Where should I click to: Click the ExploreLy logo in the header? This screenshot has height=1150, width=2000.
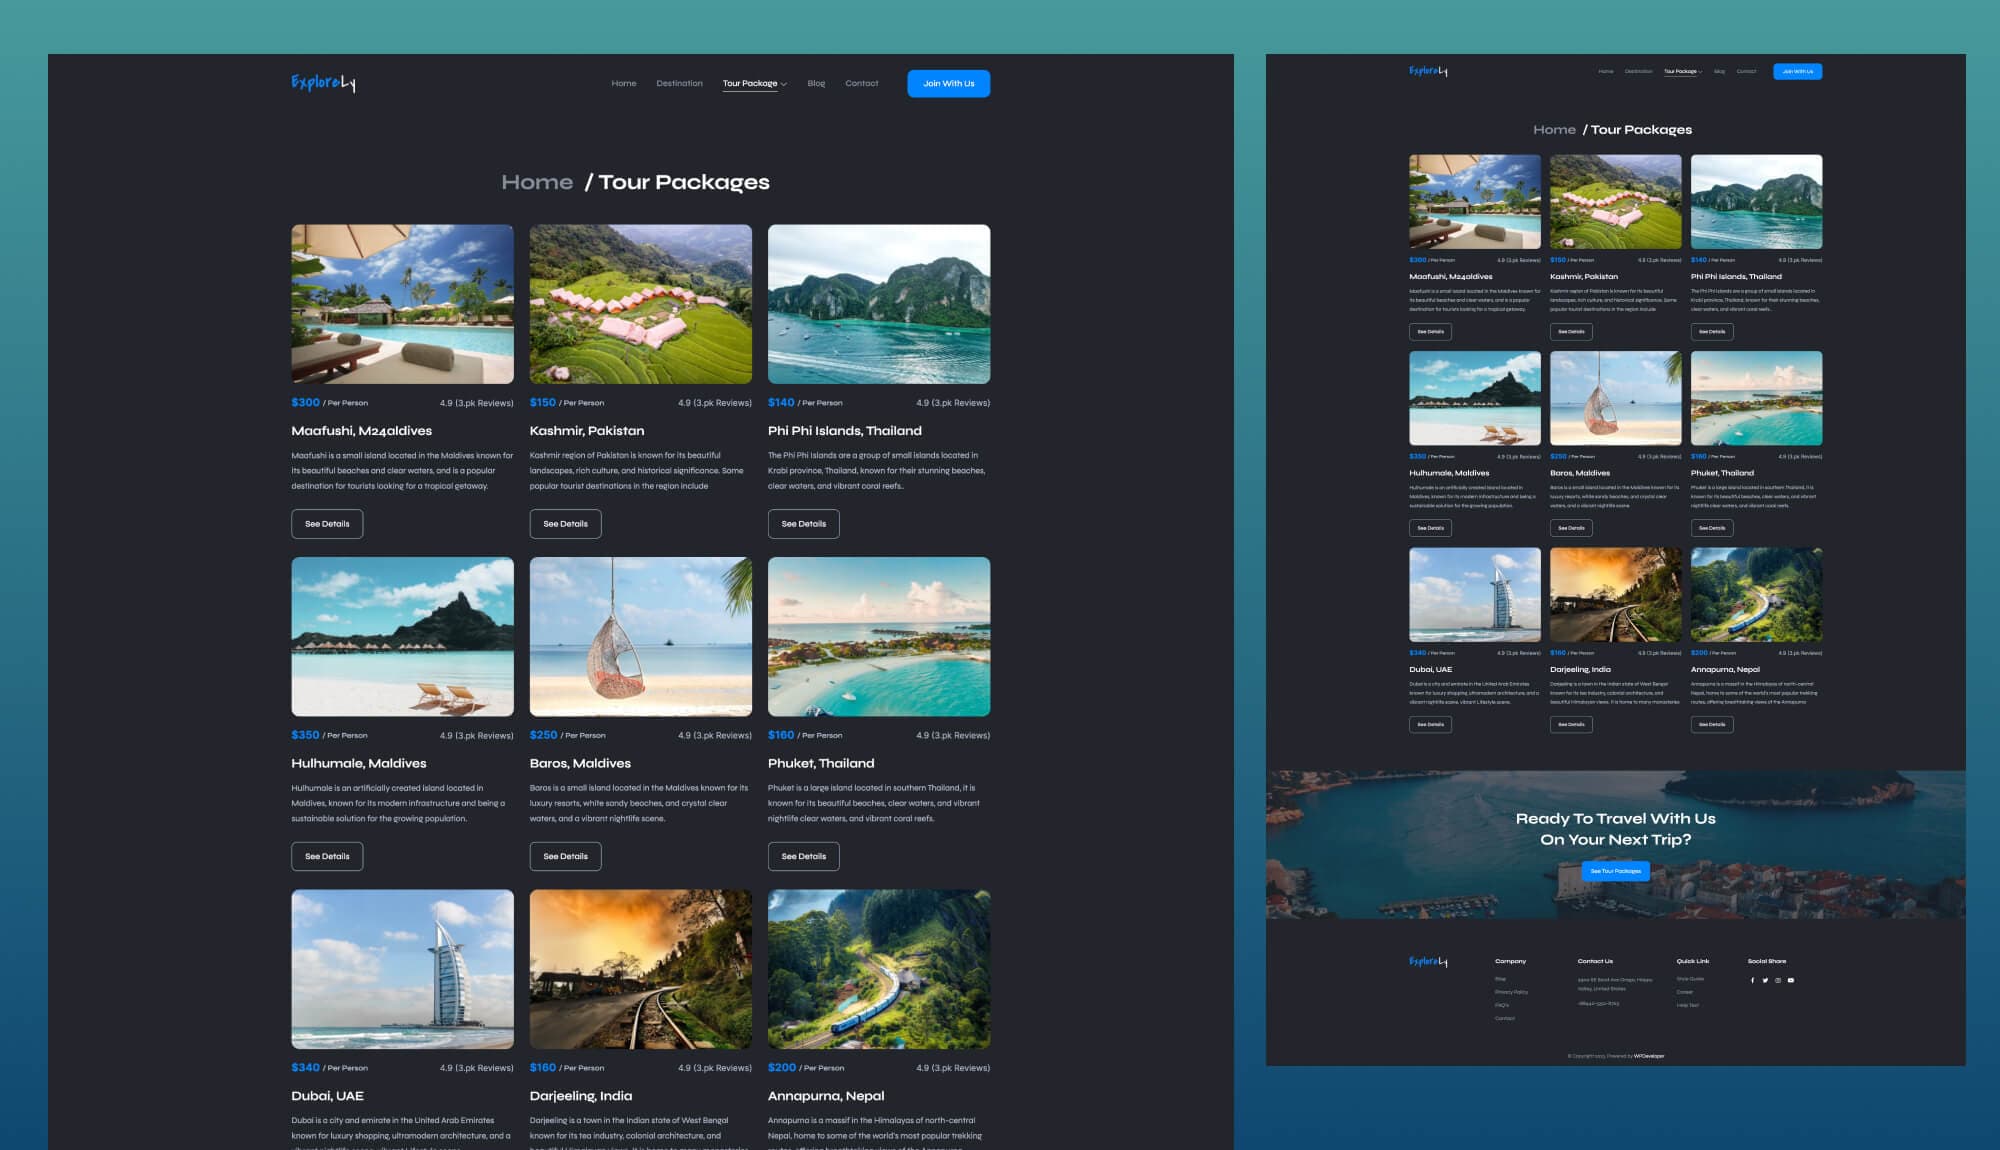(322, 83)
